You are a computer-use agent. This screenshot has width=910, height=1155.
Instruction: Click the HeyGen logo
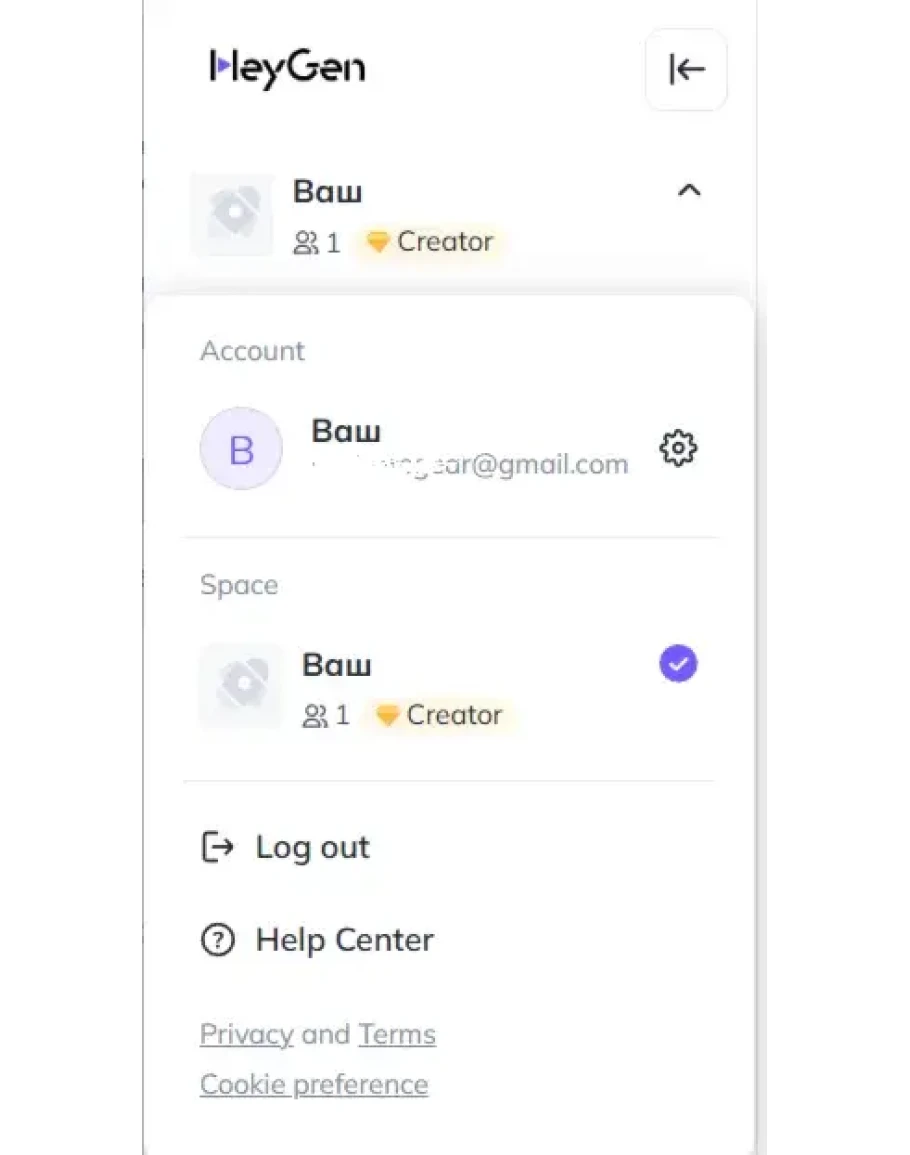click(x=287, y=68)
